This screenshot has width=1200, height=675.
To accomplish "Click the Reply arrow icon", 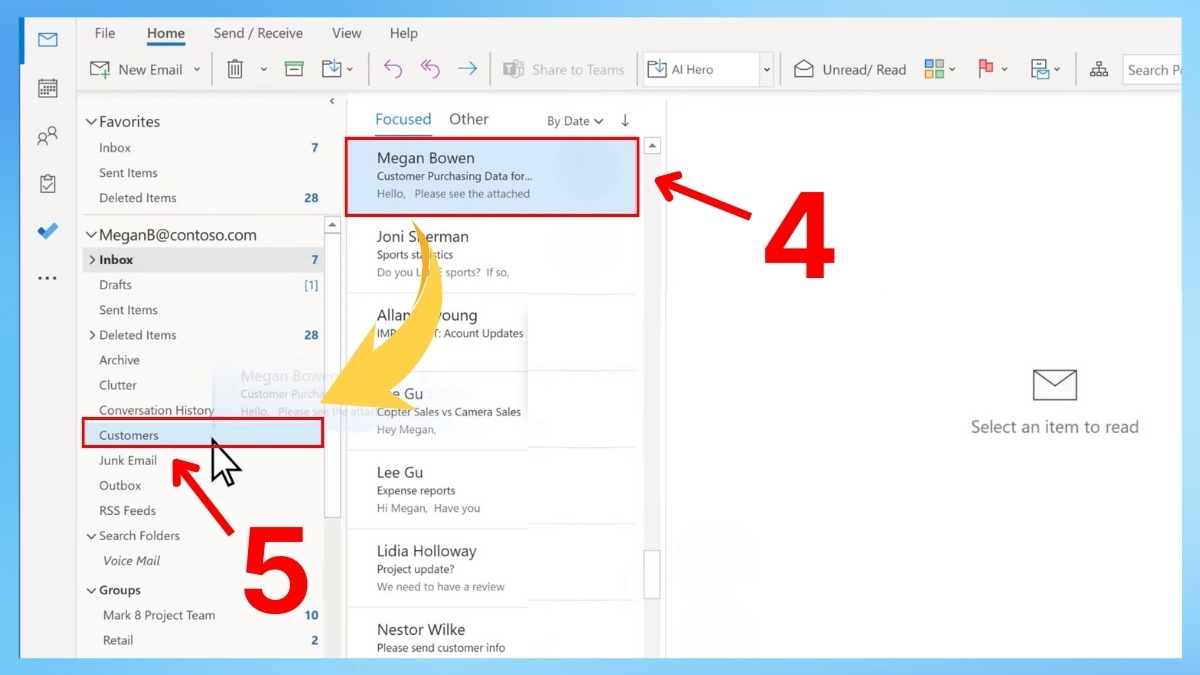I will pos(393,69).
